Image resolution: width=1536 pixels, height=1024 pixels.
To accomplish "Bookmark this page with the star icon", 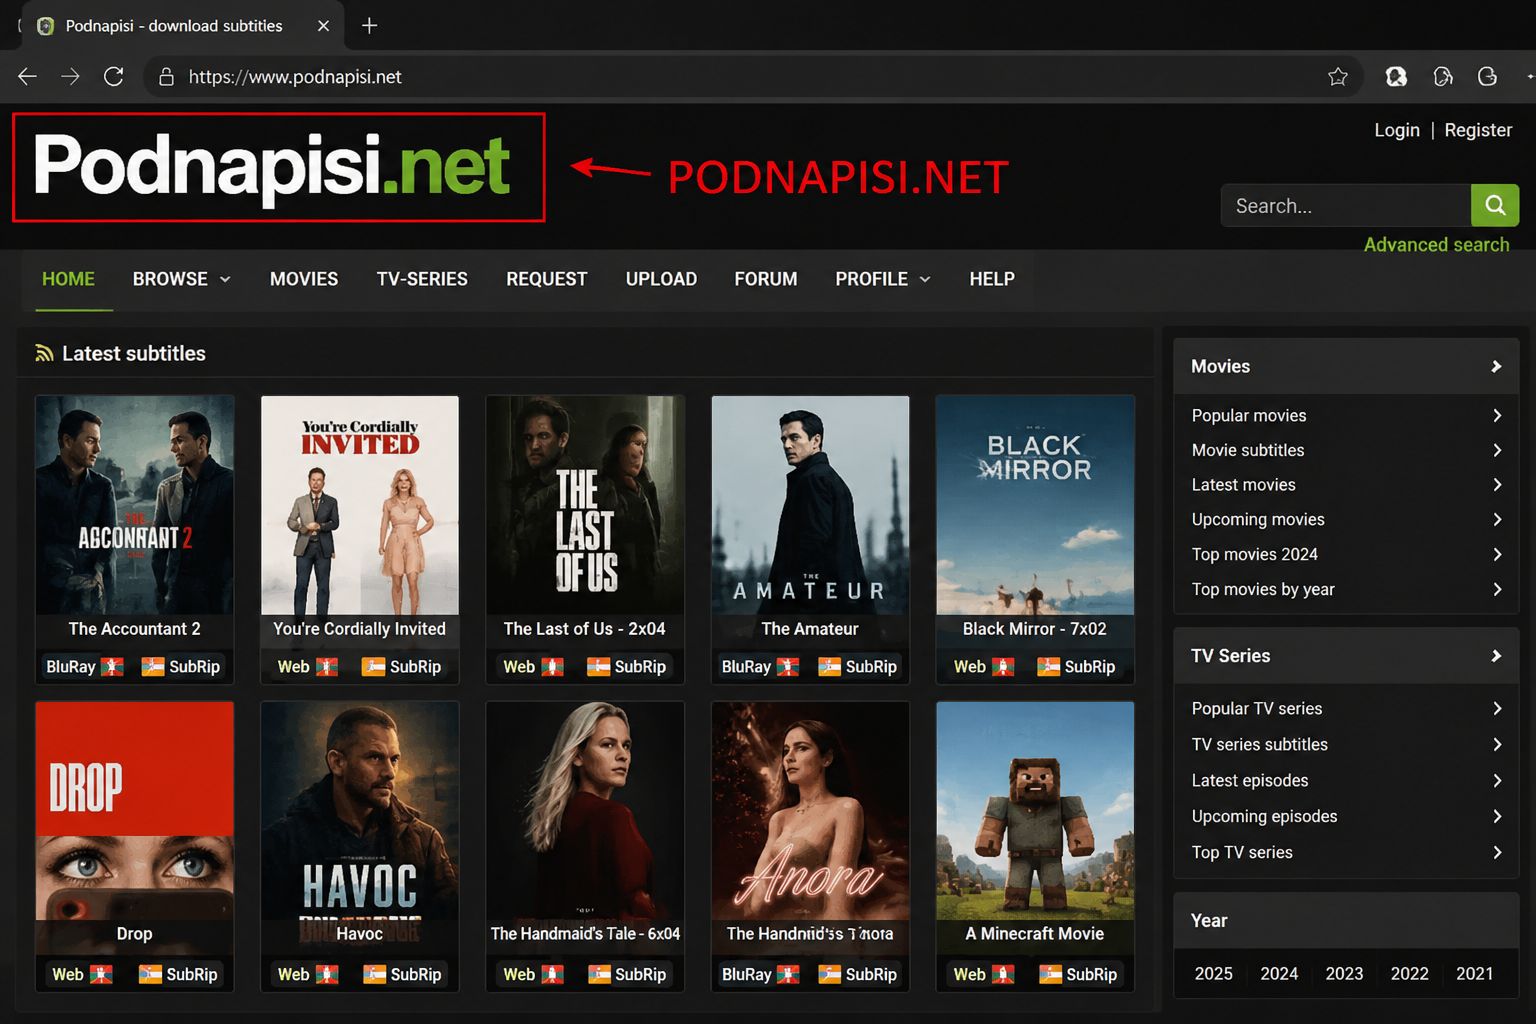I will [x=1338, y=77].
